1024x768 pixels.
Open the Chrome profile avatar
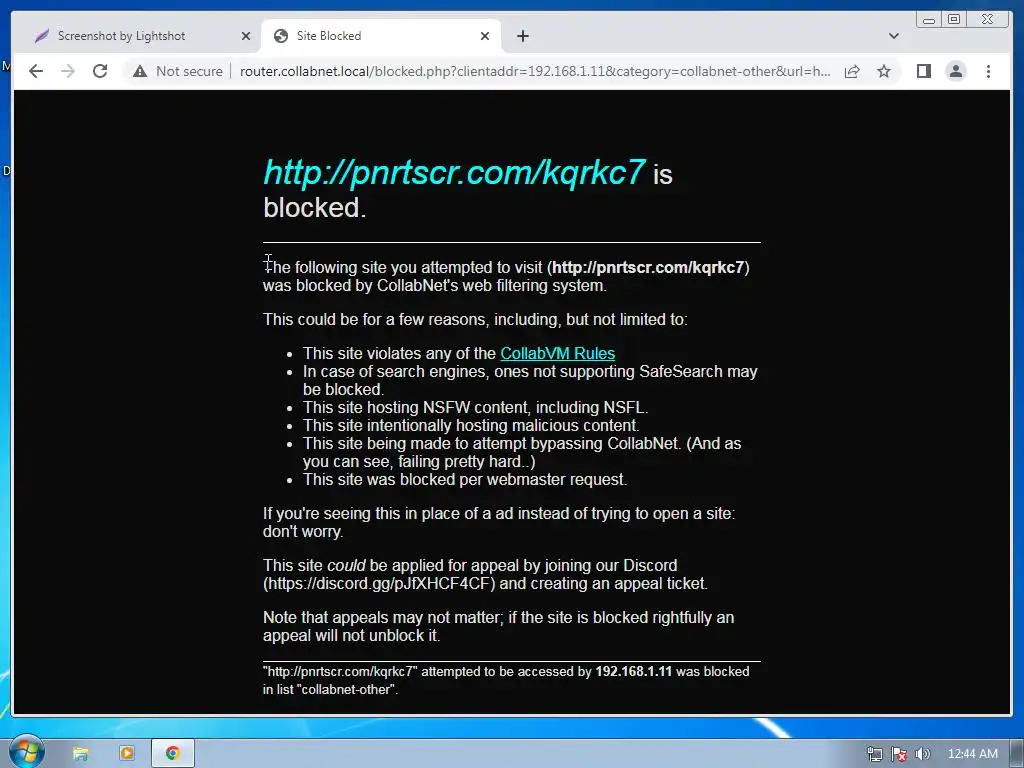tap(955, 71)
